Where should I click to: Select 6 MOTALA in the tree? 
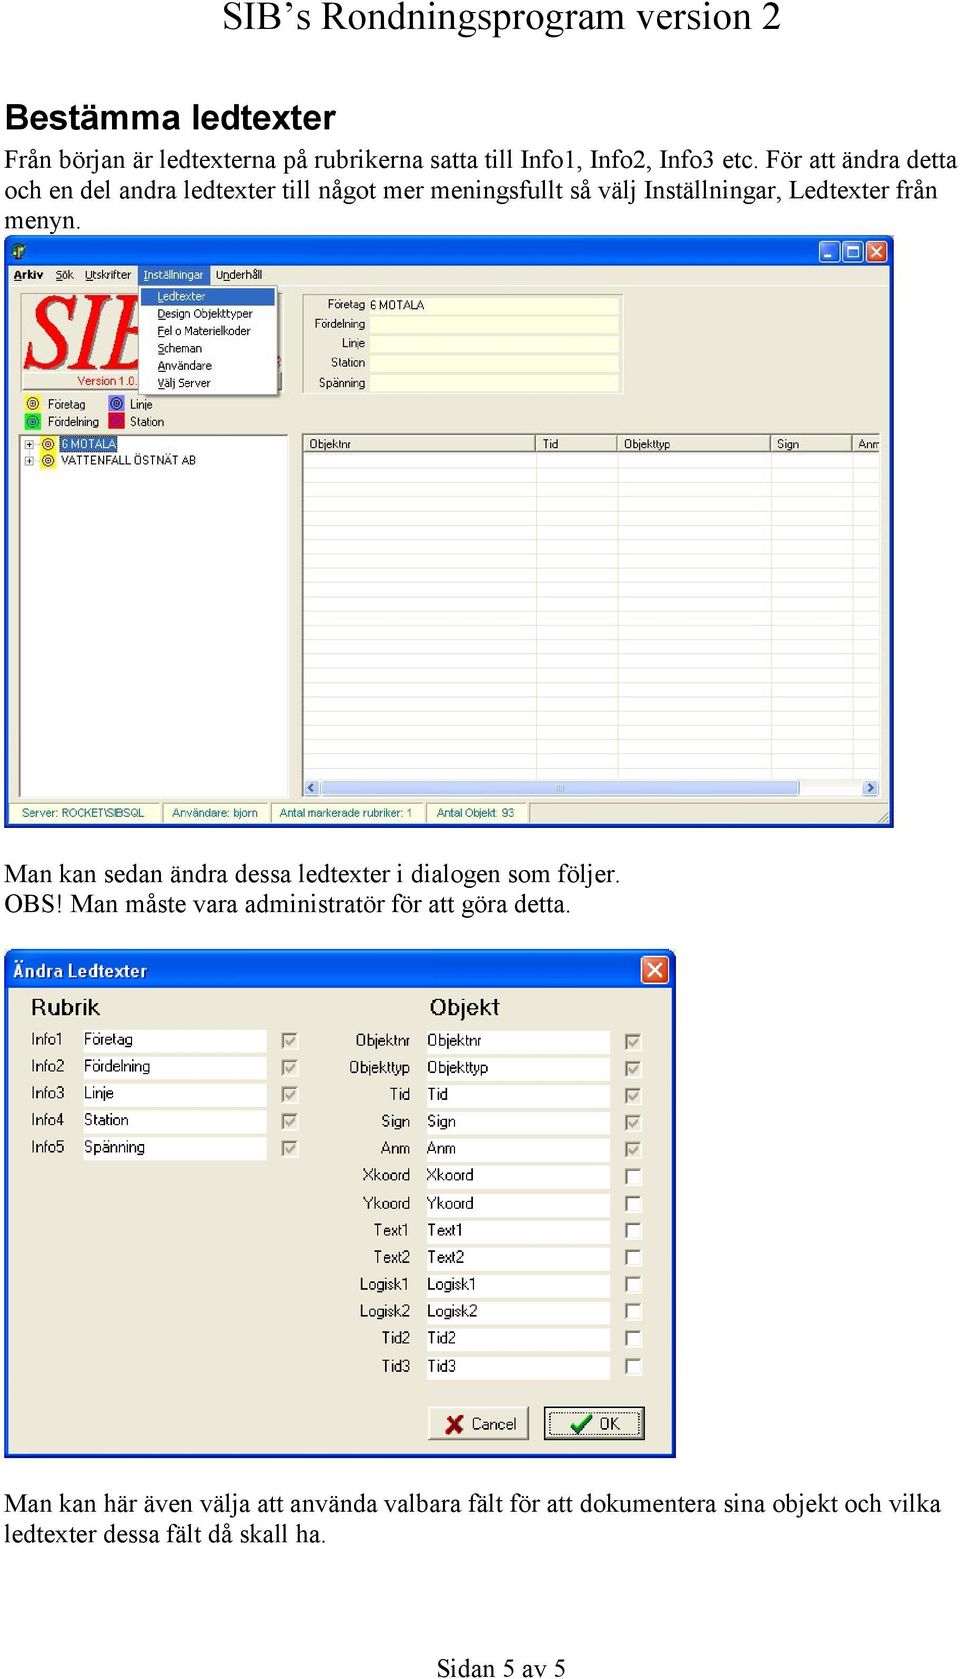point(88,444)
